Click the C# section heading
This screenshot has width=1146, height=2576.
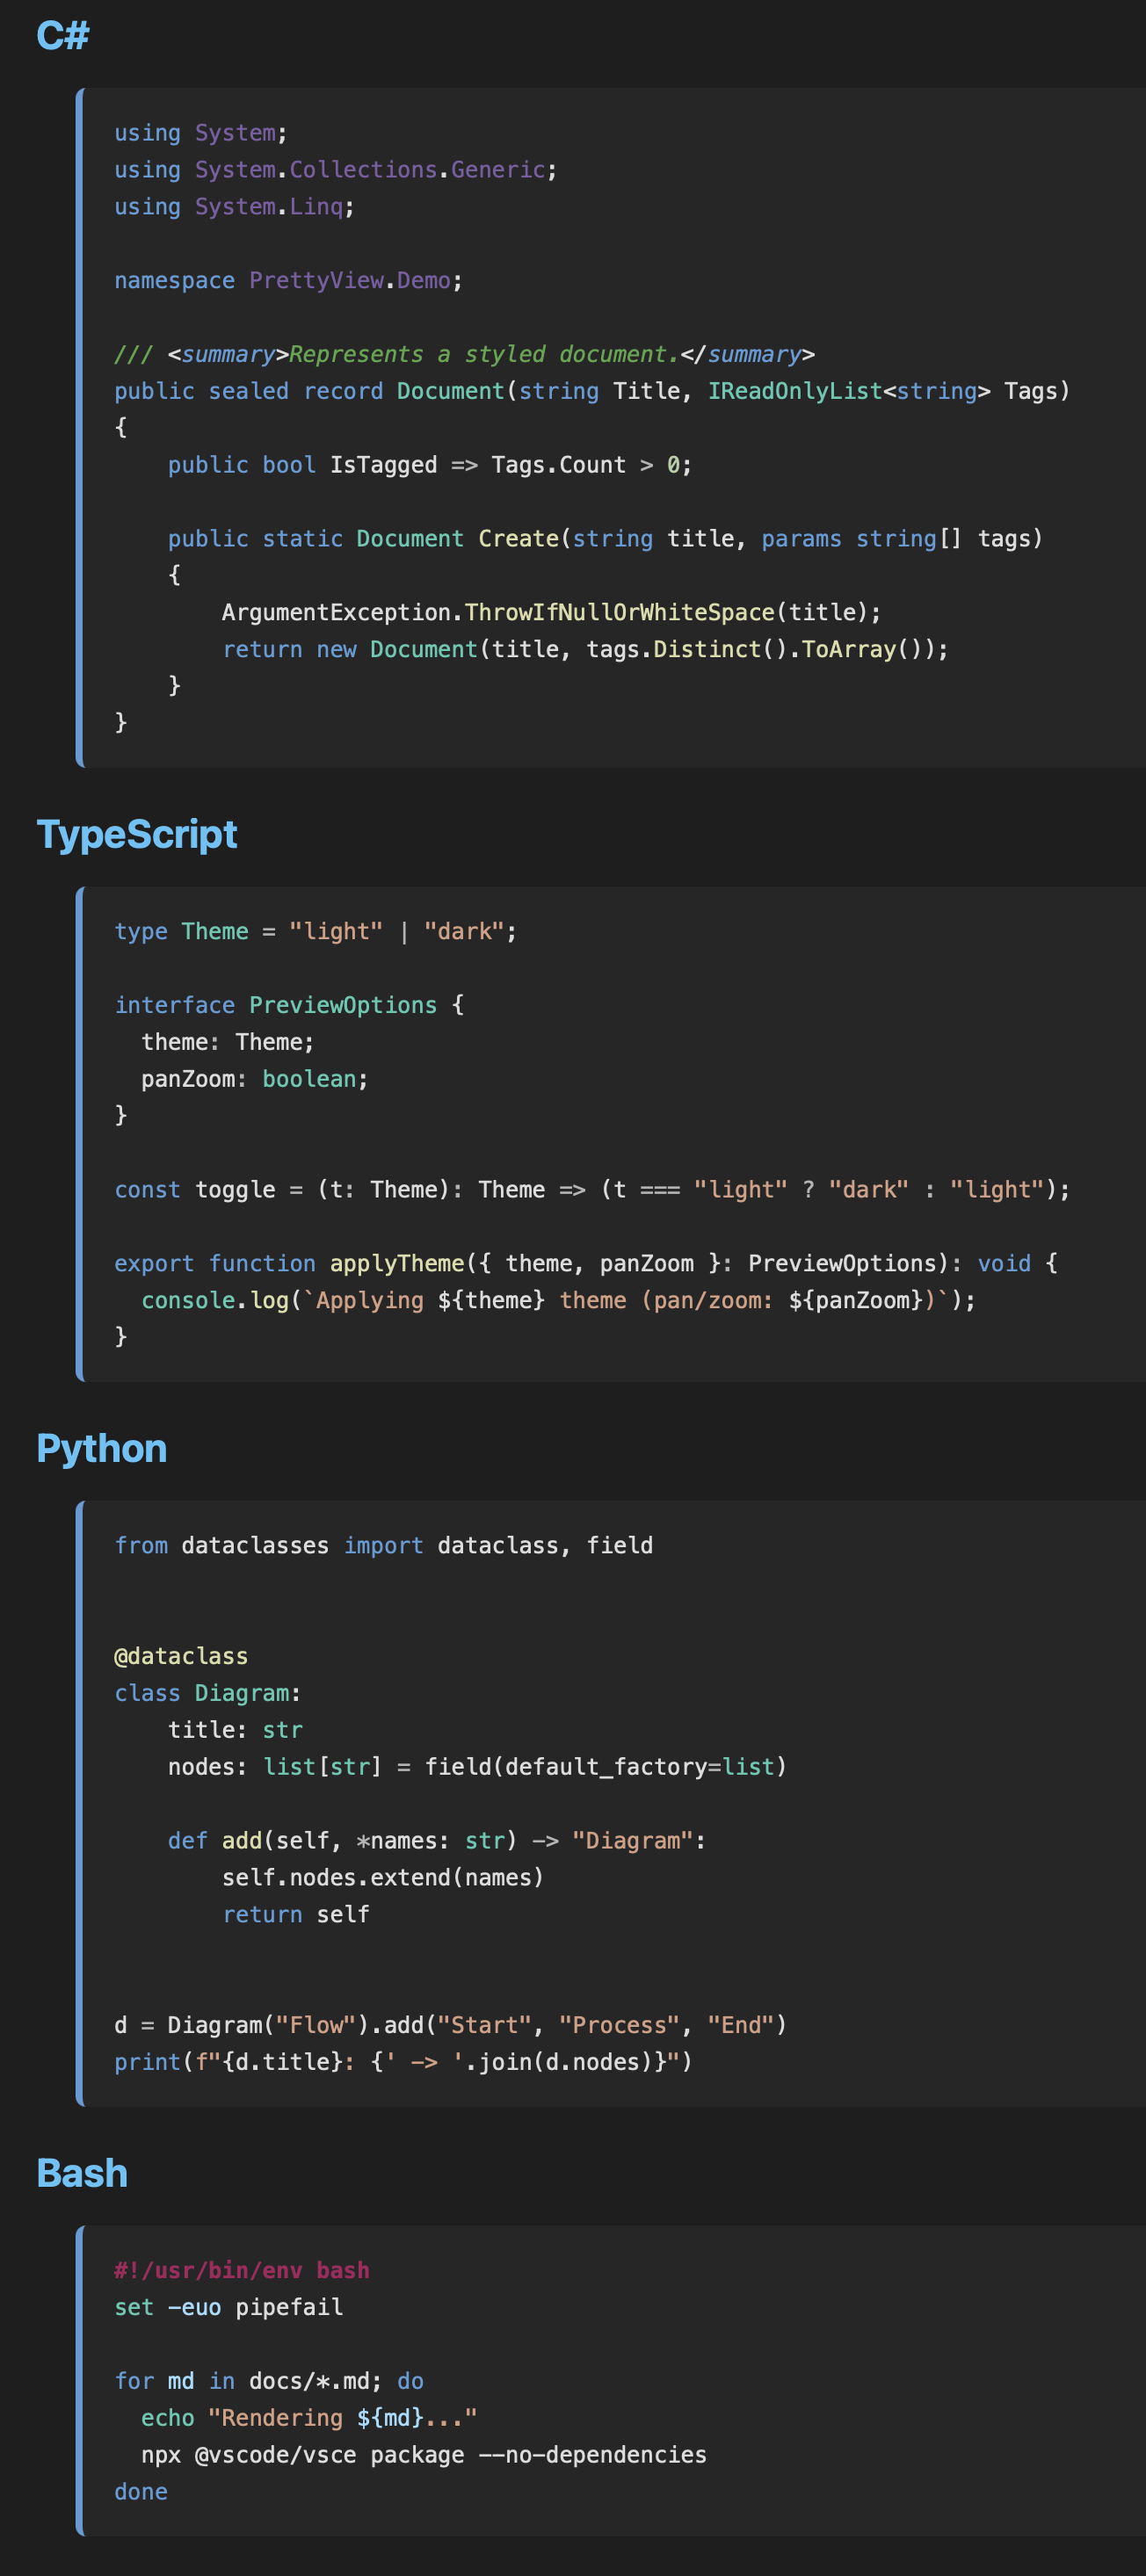[x=63, y=36]
